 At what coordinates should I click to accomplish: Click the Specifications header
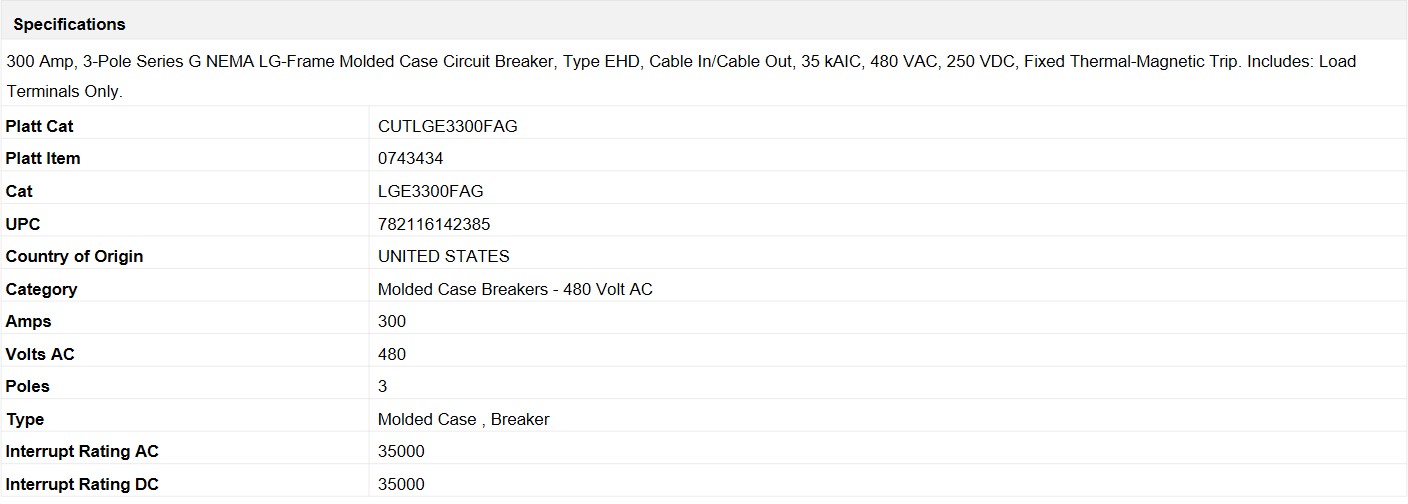[69, 24]
